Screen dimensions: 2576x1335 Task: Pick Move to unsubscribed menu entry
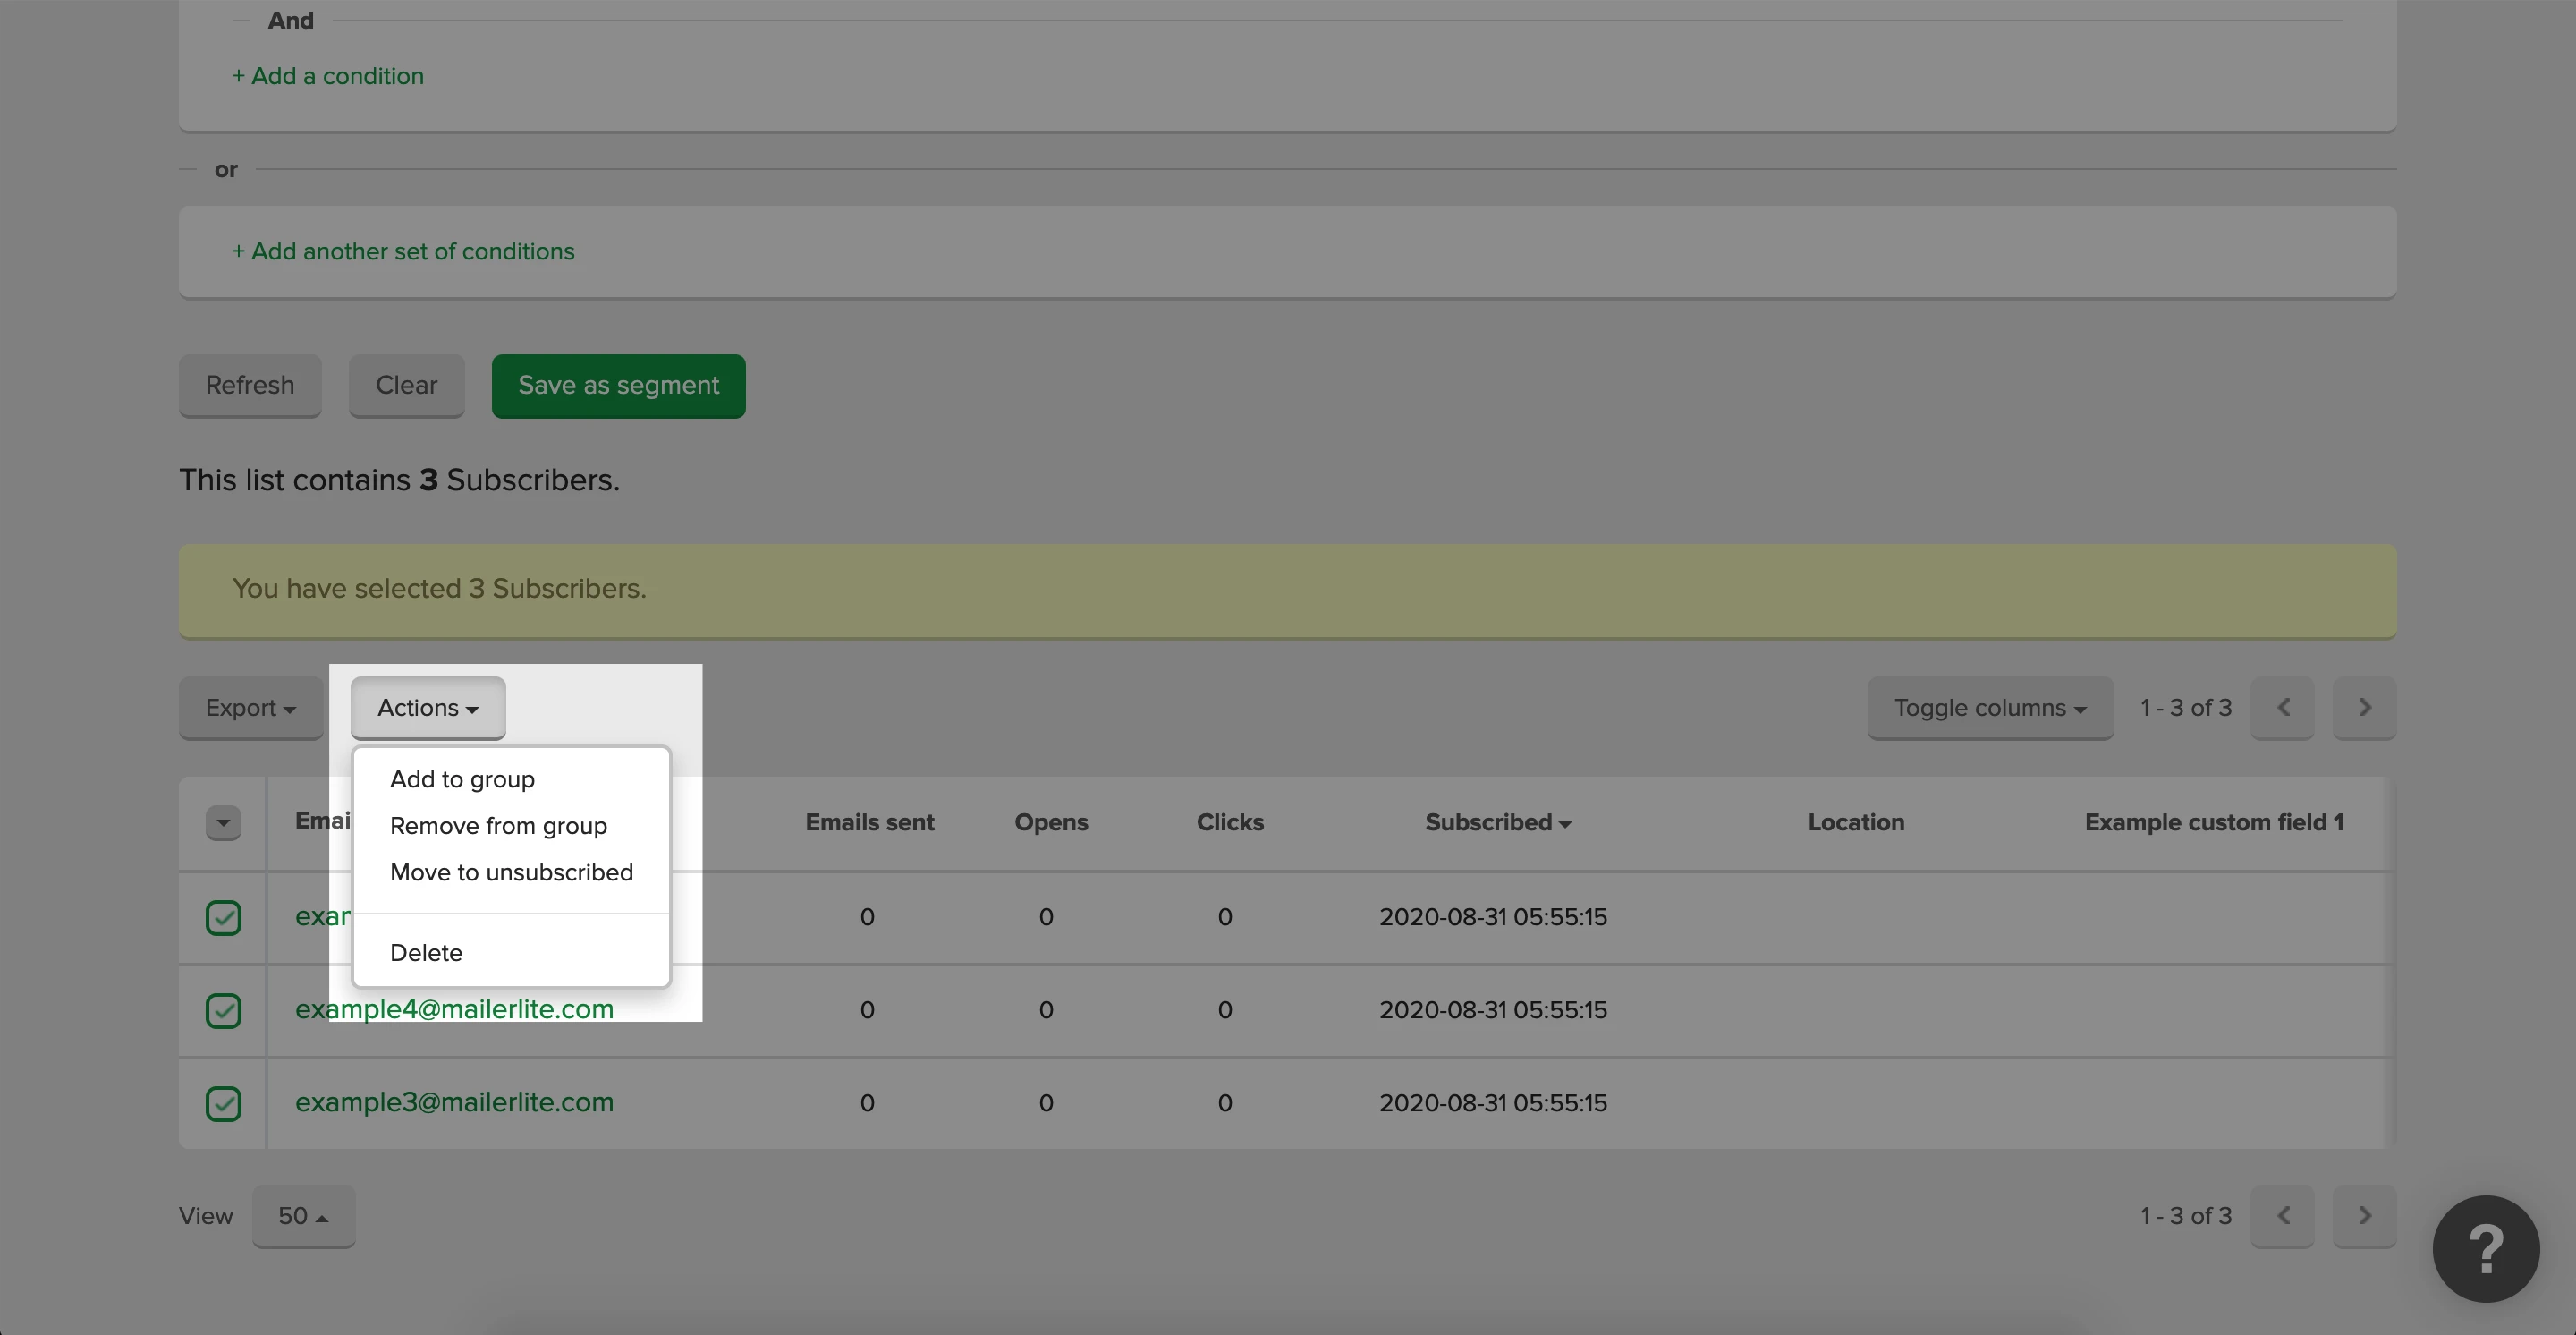click(x=511, y=872)
